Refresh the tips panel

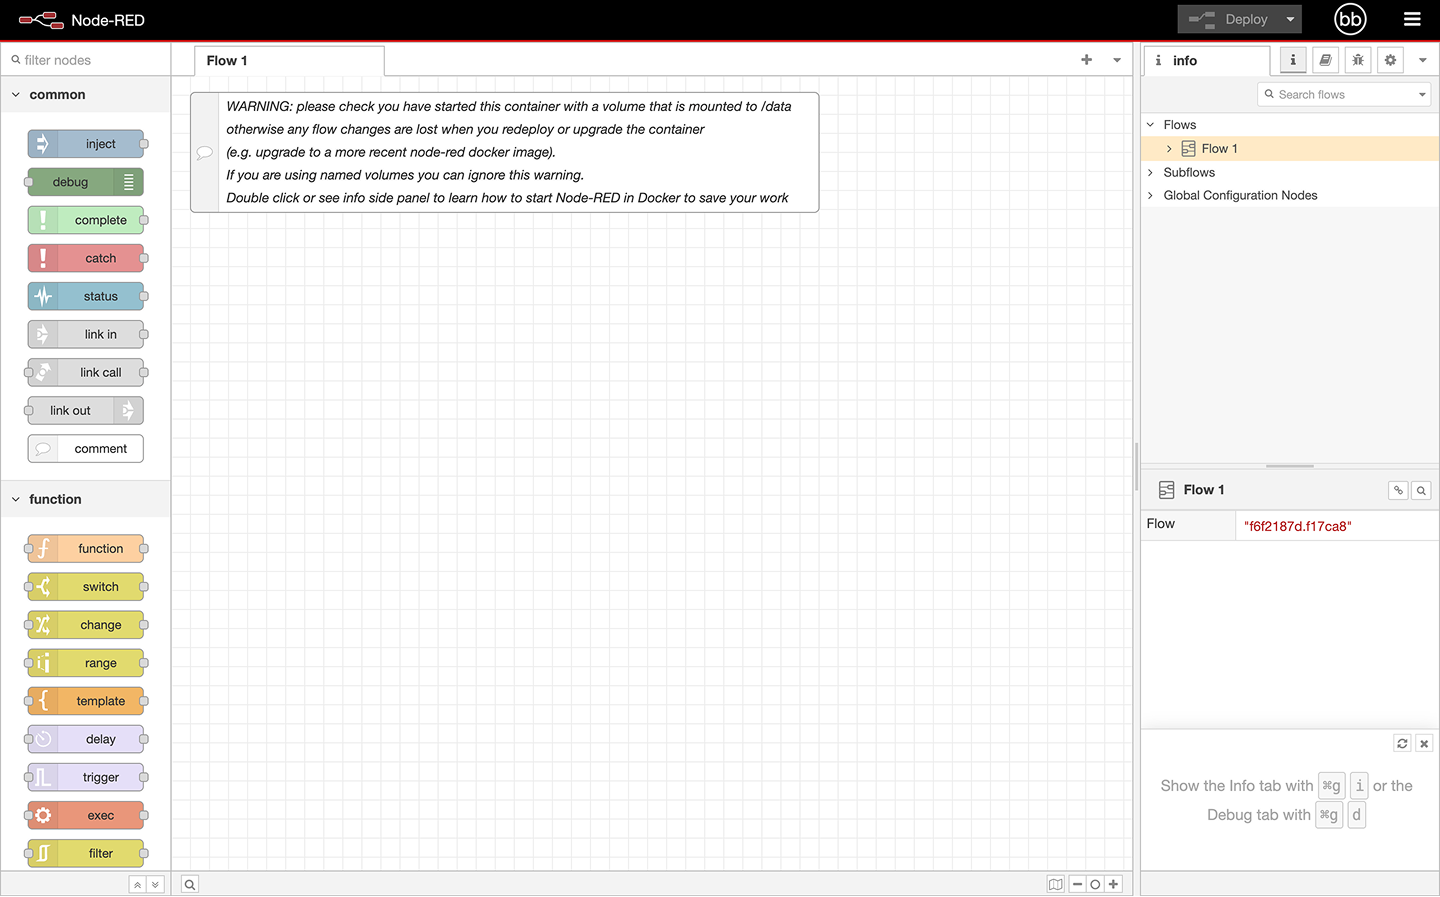(x=1402, y=743)
